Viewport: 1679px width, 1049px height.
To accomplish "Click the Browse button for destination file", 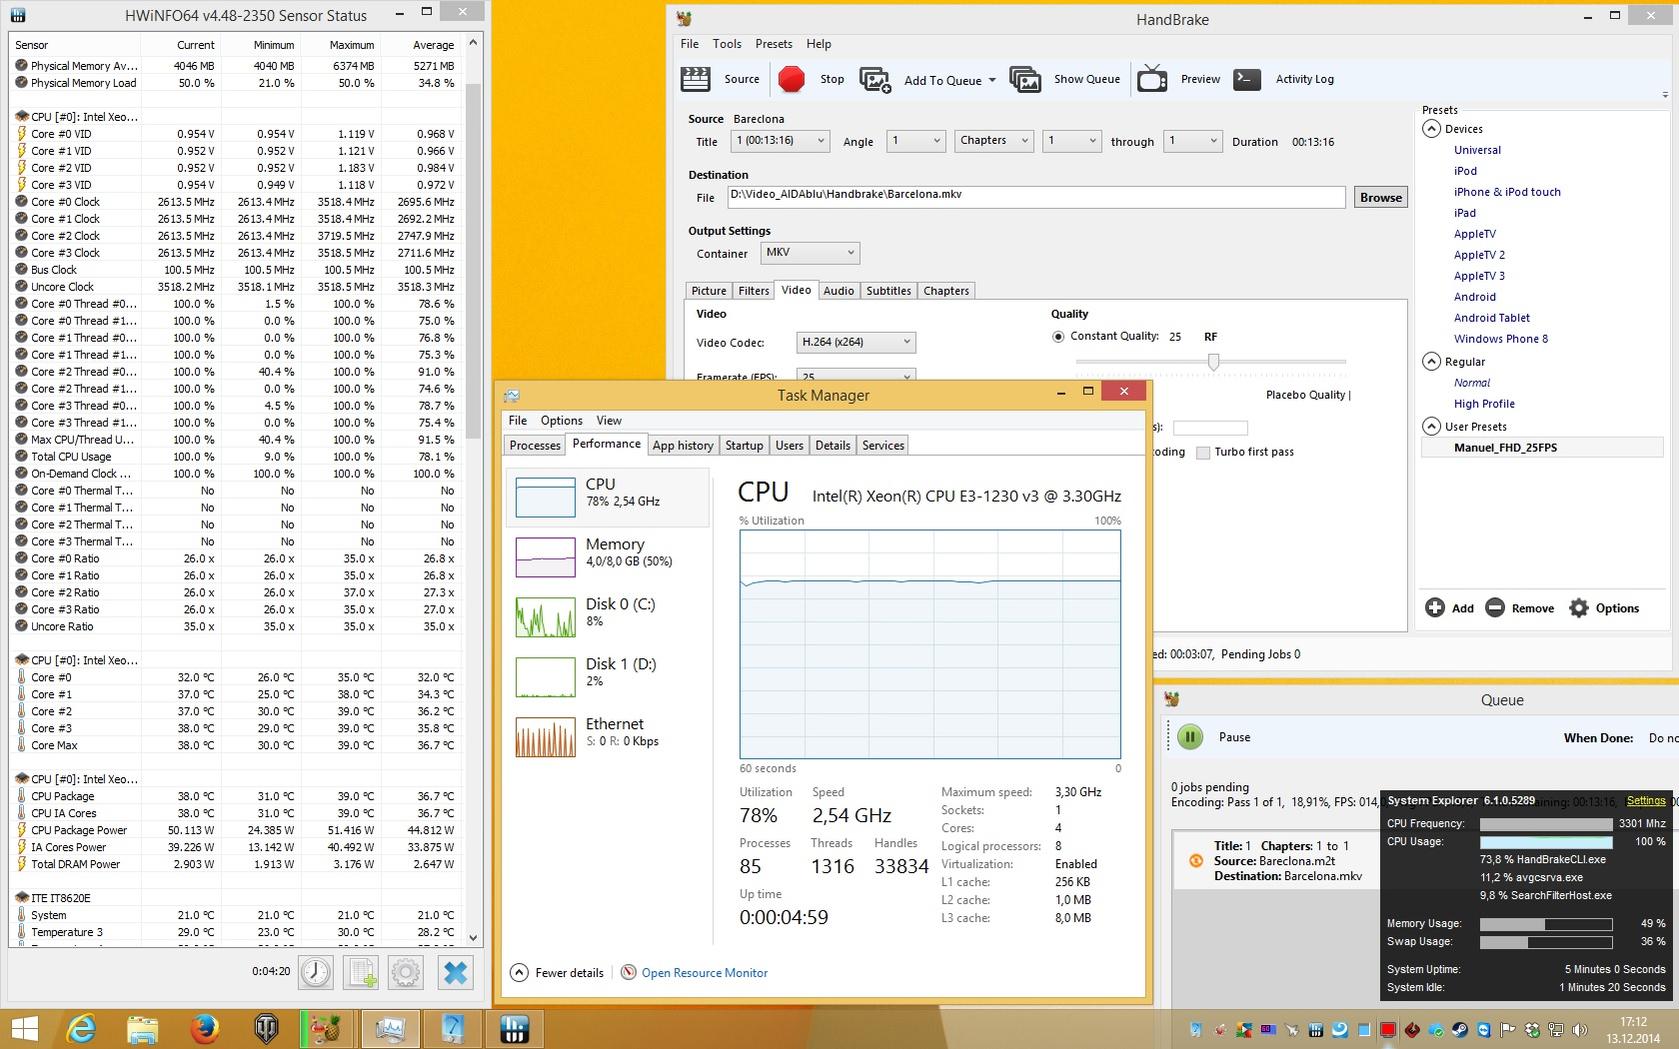I will pyautogui.click(x=1381, y=197).
